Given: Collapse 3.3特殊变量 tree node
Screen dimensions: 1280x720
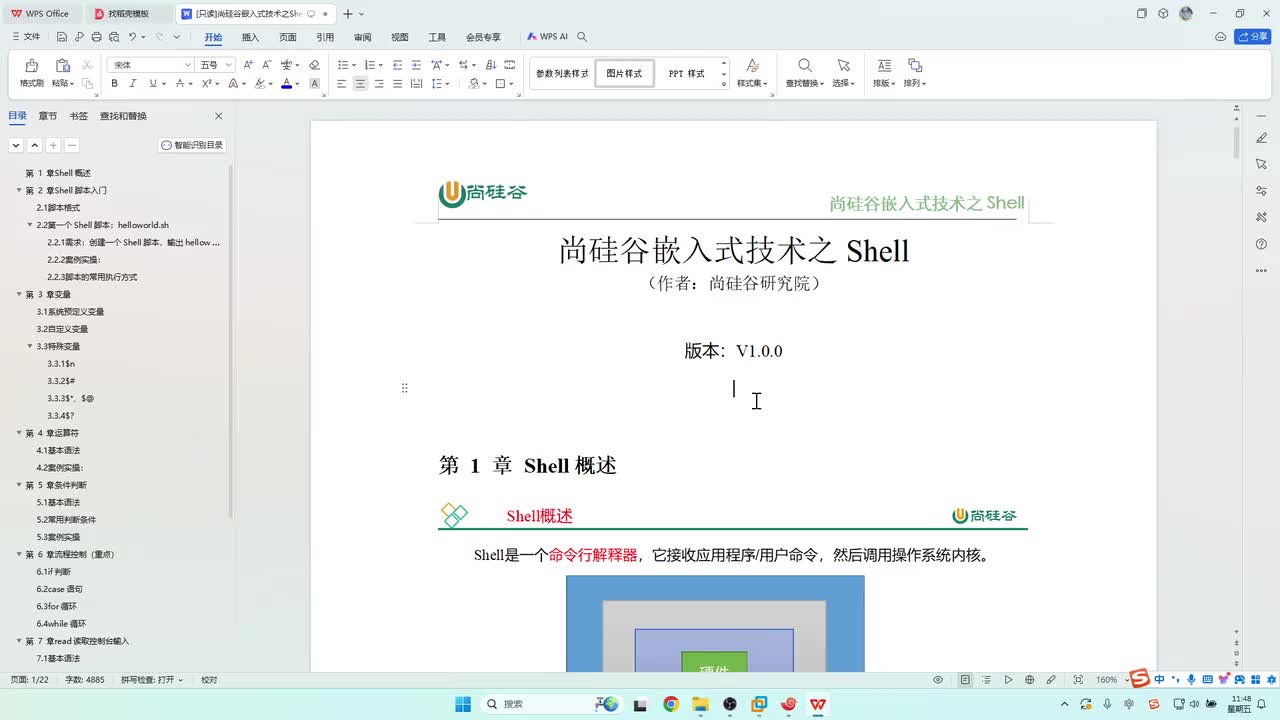Looking at the screenshot, I should [30, 346].
